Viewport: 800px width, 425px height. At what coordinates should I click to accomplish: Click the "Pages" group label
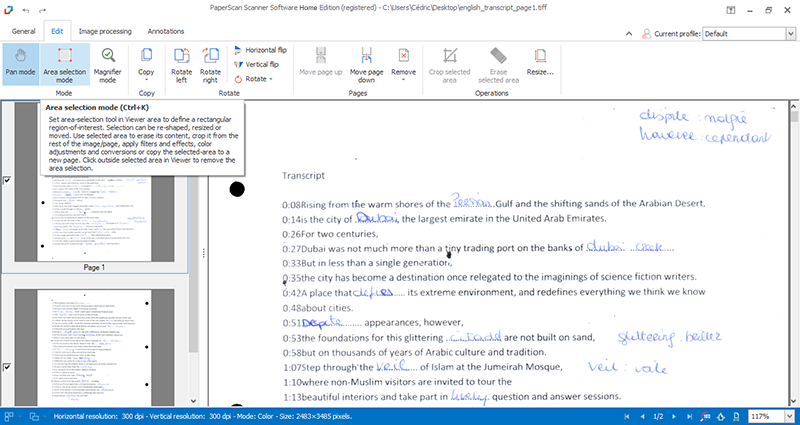click(x=358, y=93)
